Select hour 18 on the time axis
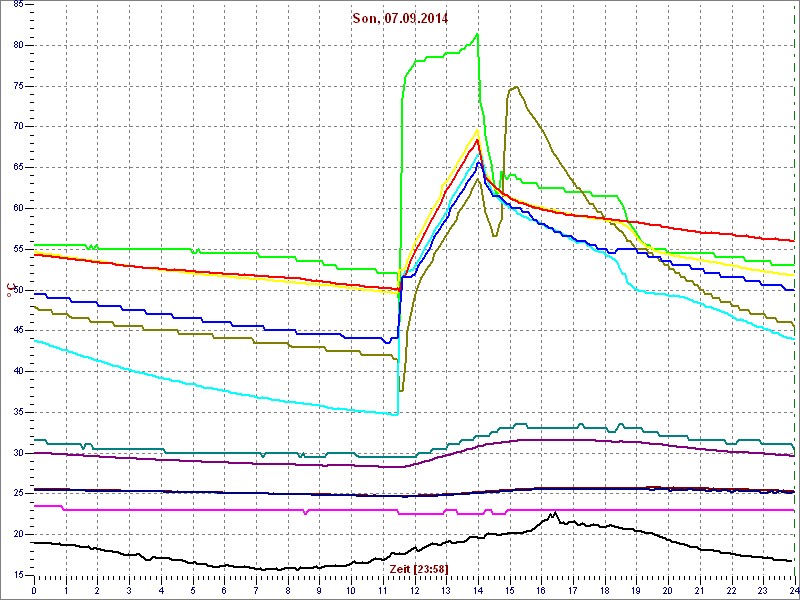Screen dimensions: 800x600 604,590
